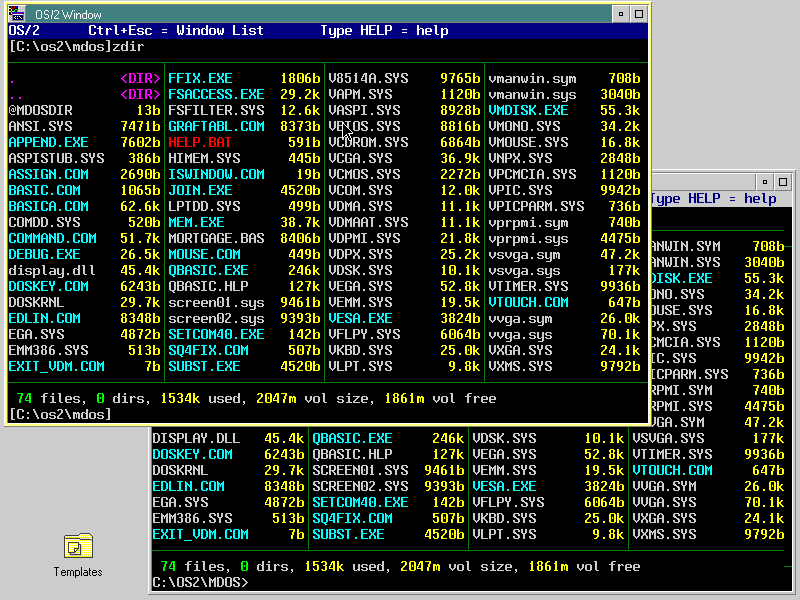This screenshot has width=800, height=600.
Task: Select SCREEN02.SYS in the background window
Action: point(360,486)
